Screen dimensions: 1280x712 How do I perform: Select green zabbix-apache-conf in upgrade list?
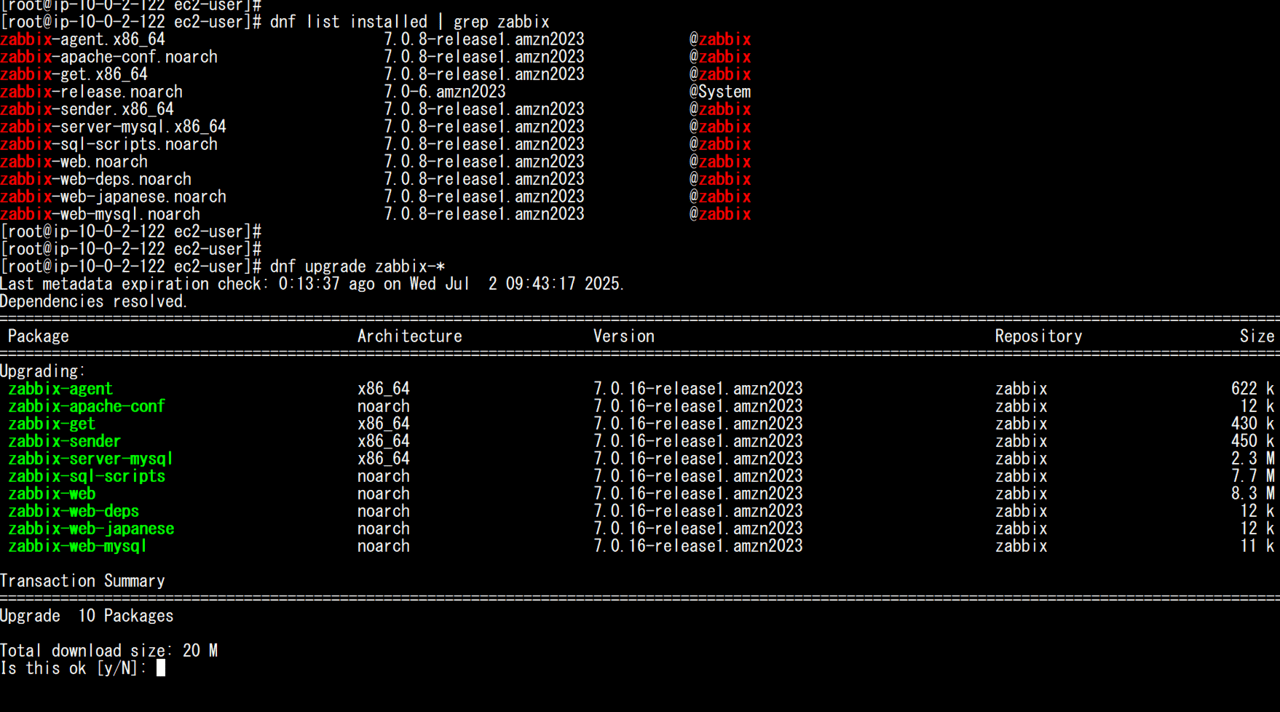[x=87, y=406]
